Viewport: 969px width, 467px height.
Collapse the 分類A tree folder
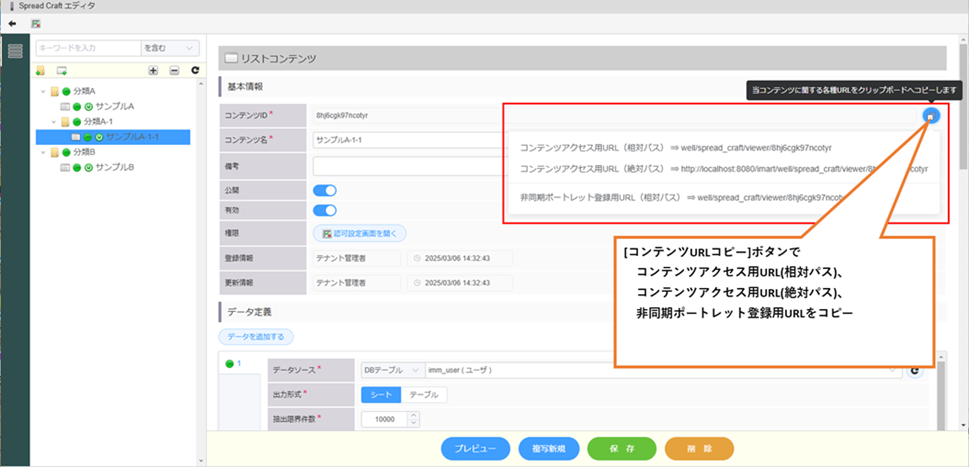pyautogui.click(x=43, y=91)
